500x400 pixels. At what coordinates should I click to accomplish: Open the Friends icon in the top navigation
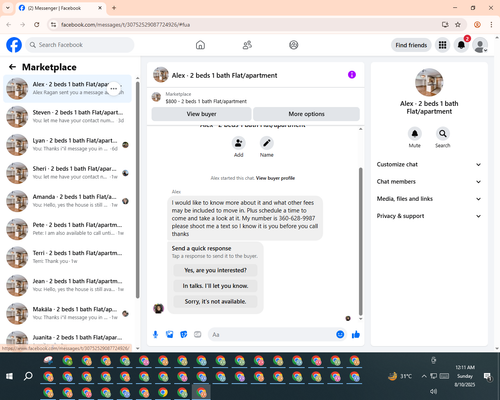(247, 45)
